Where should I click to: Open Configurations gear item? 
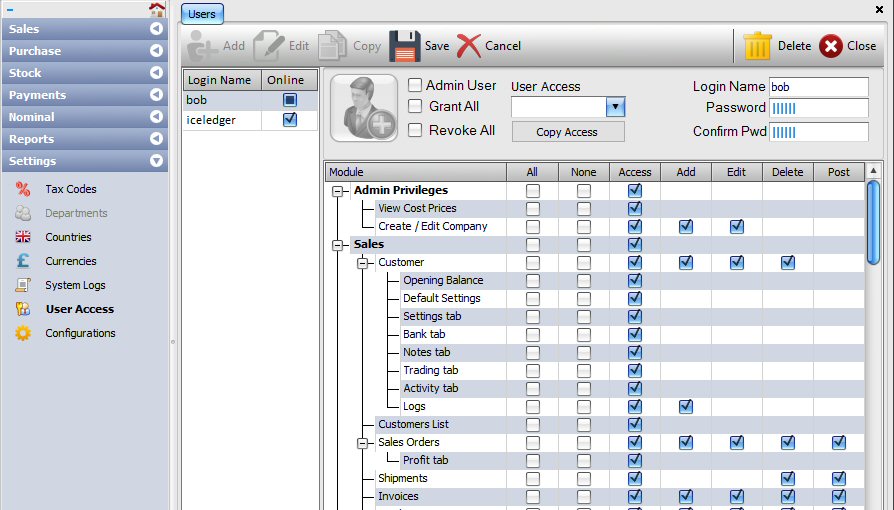(80, 333)
